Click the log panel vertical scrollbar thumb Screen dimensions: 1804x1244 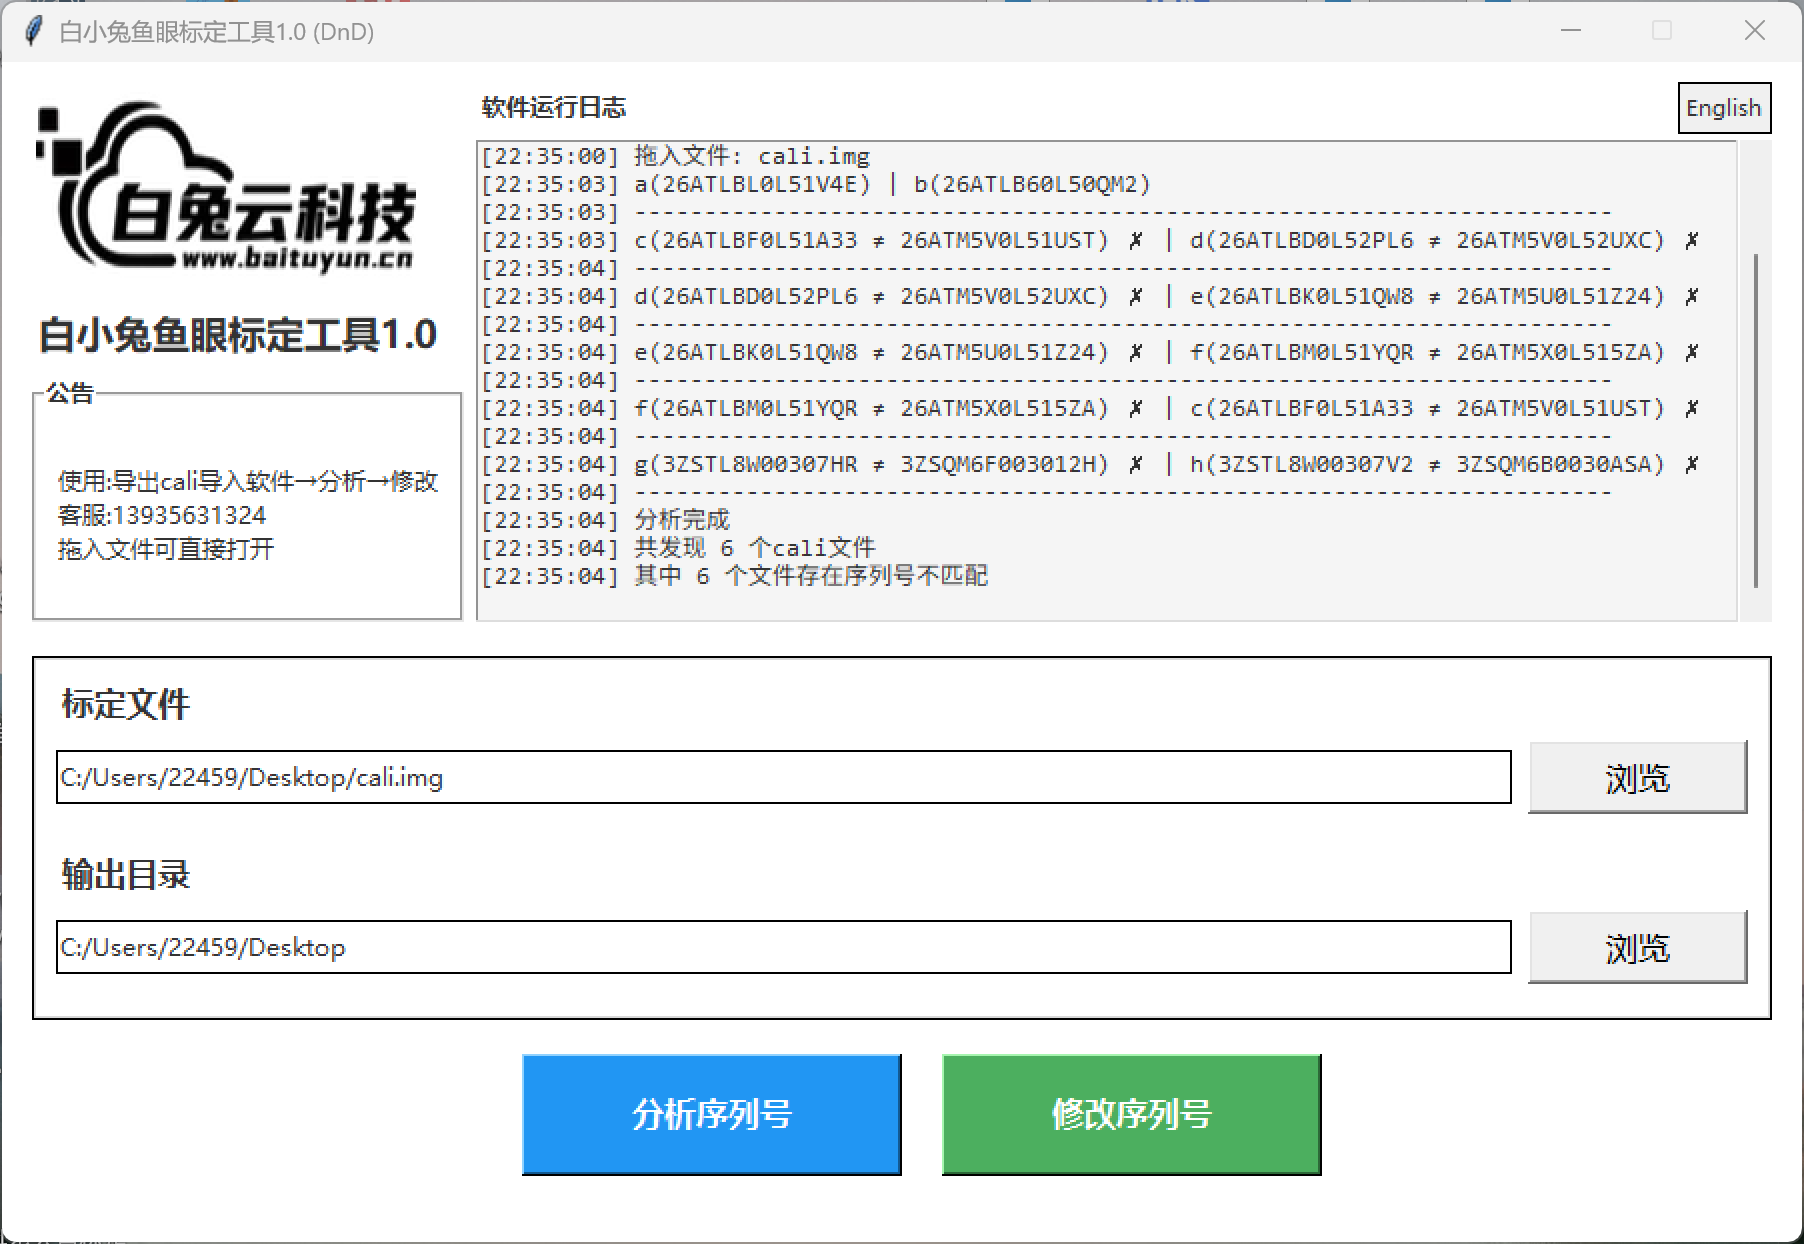coord(1756,420)
